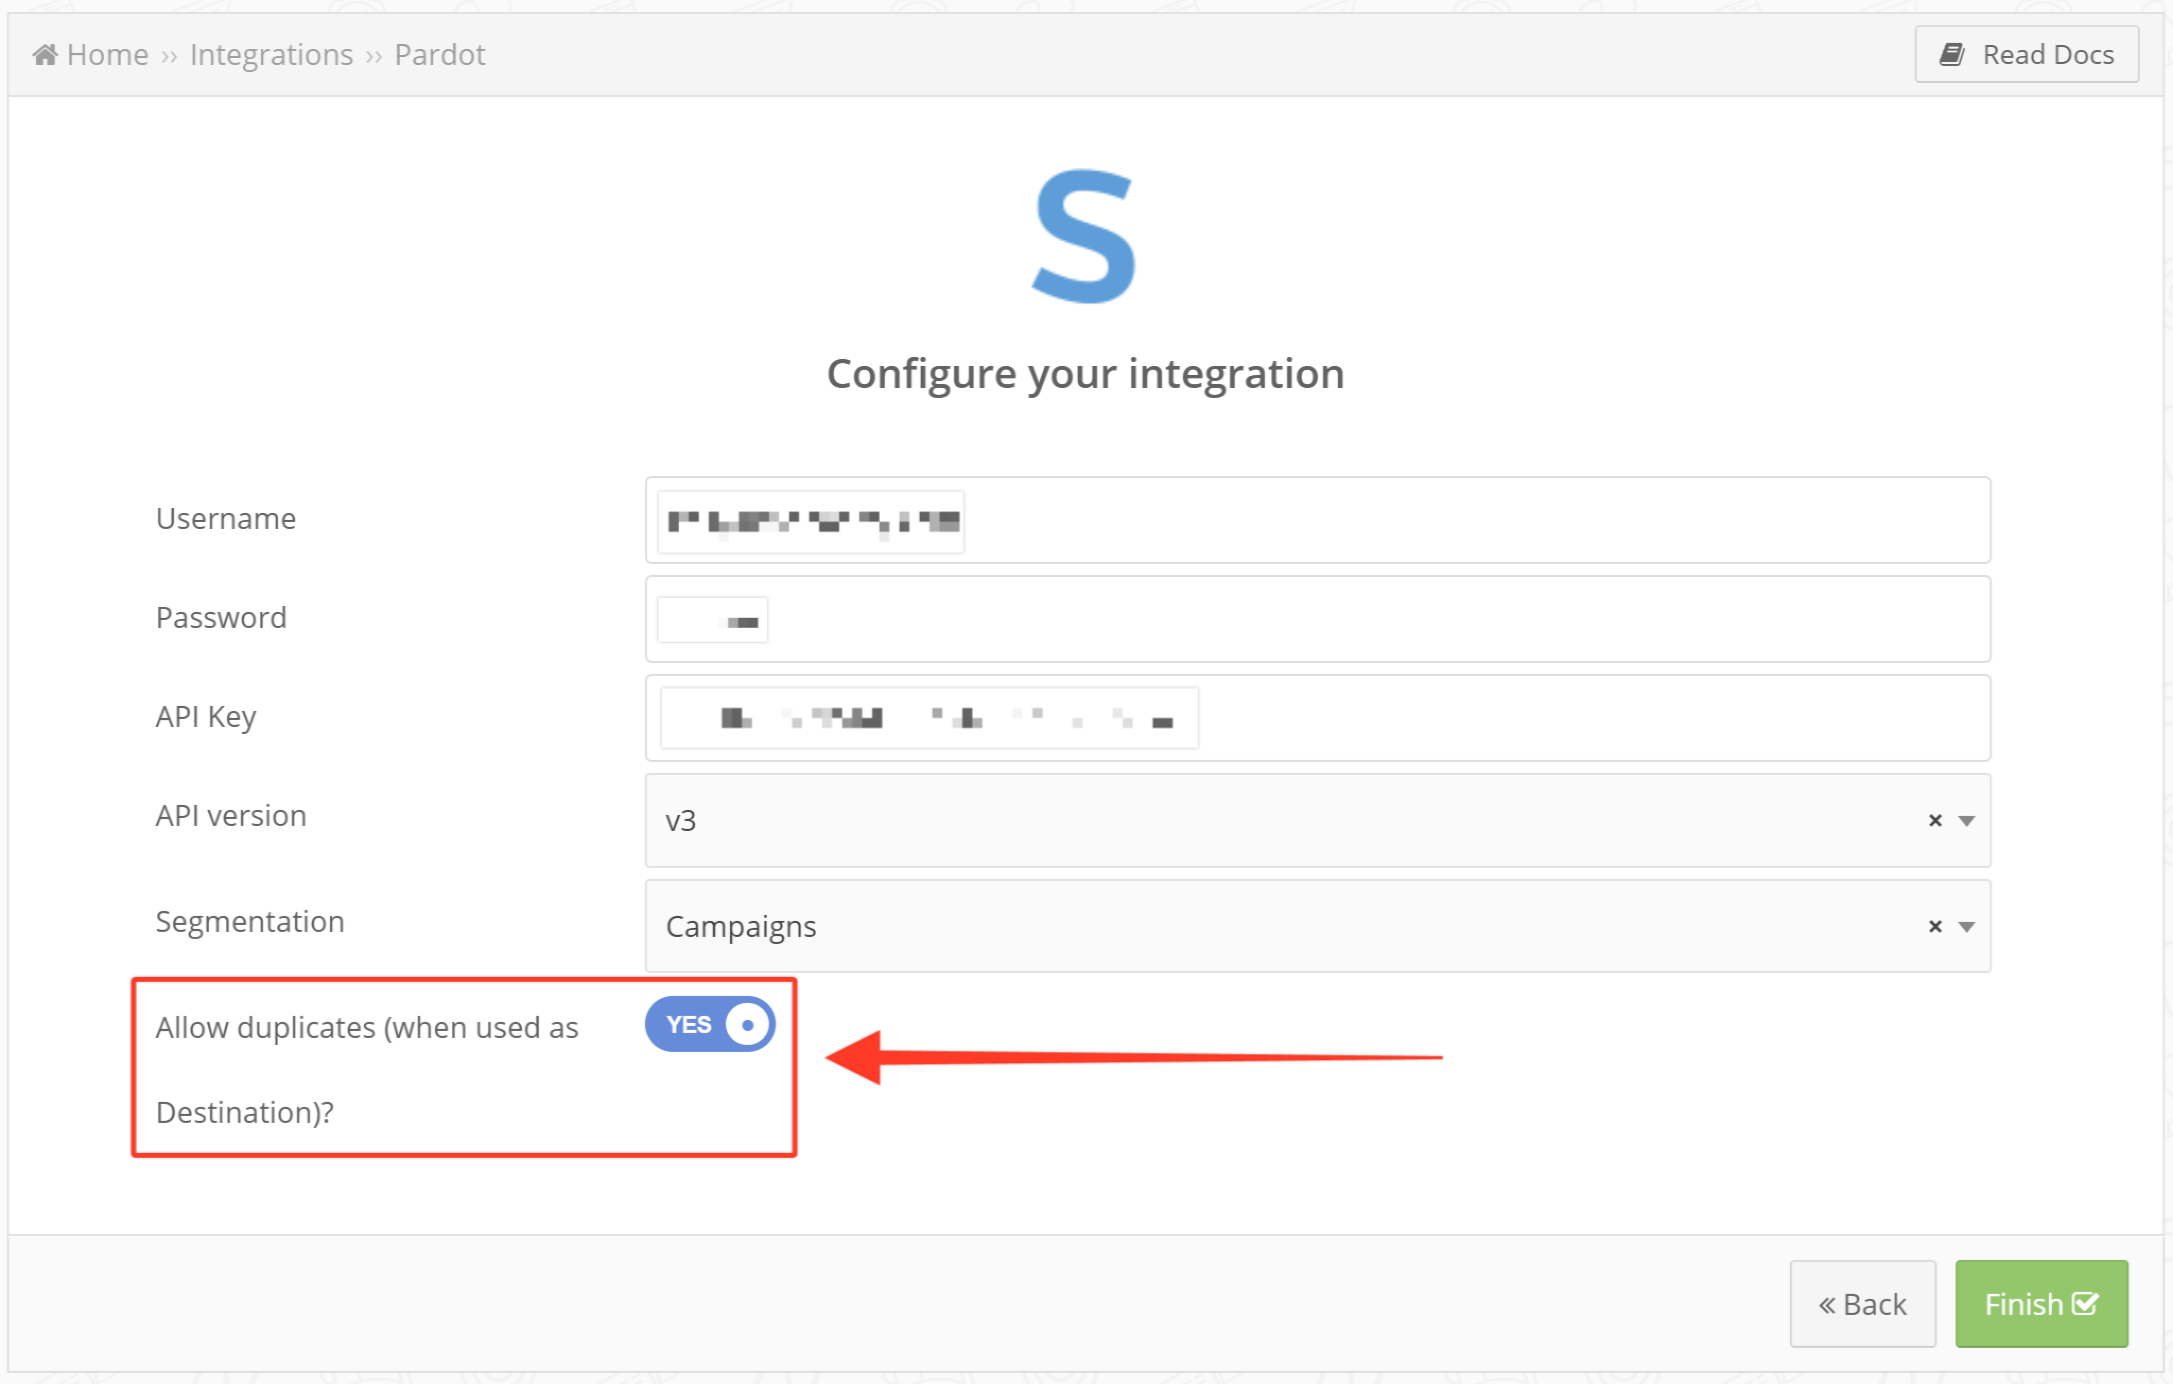Focus the Password input field
The width and height of the screenshot is (2173, 1384).
(x=1318, y=619)
